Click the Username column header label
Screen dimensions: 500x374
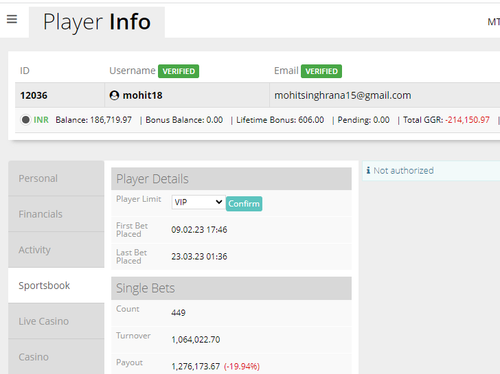coord(132,71)
